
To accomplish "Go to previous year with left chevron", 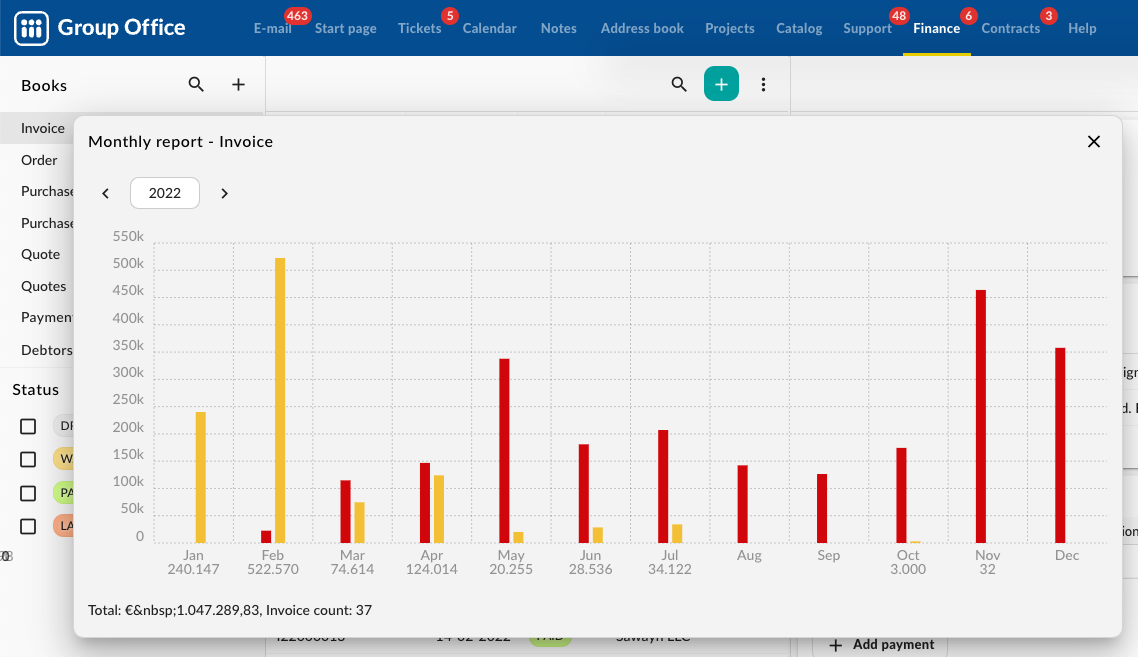I will (106, 193).
